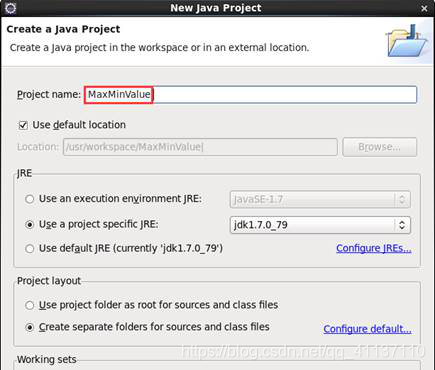Click the Eclipse icon in the title bar

click(10, 7)
